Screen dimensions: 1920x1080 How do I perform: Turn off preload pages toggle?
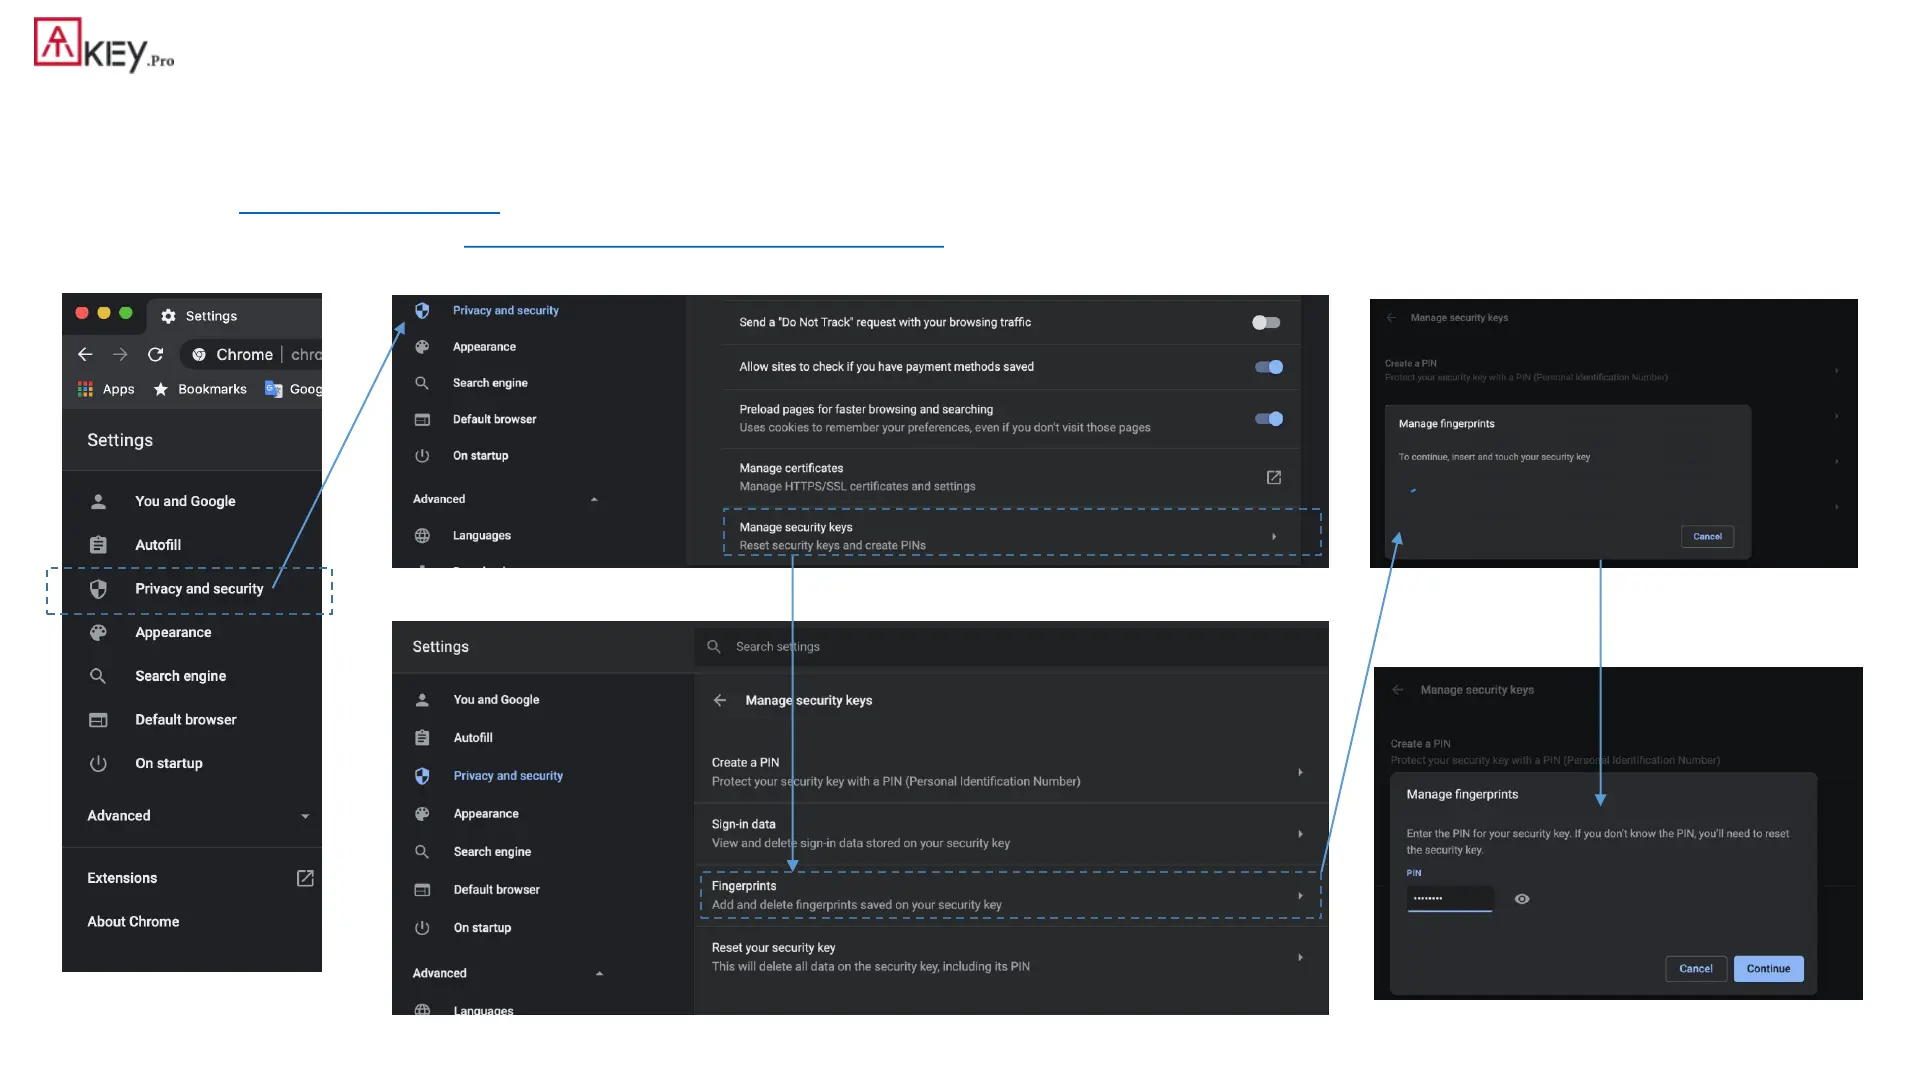tap(1268, 419)
